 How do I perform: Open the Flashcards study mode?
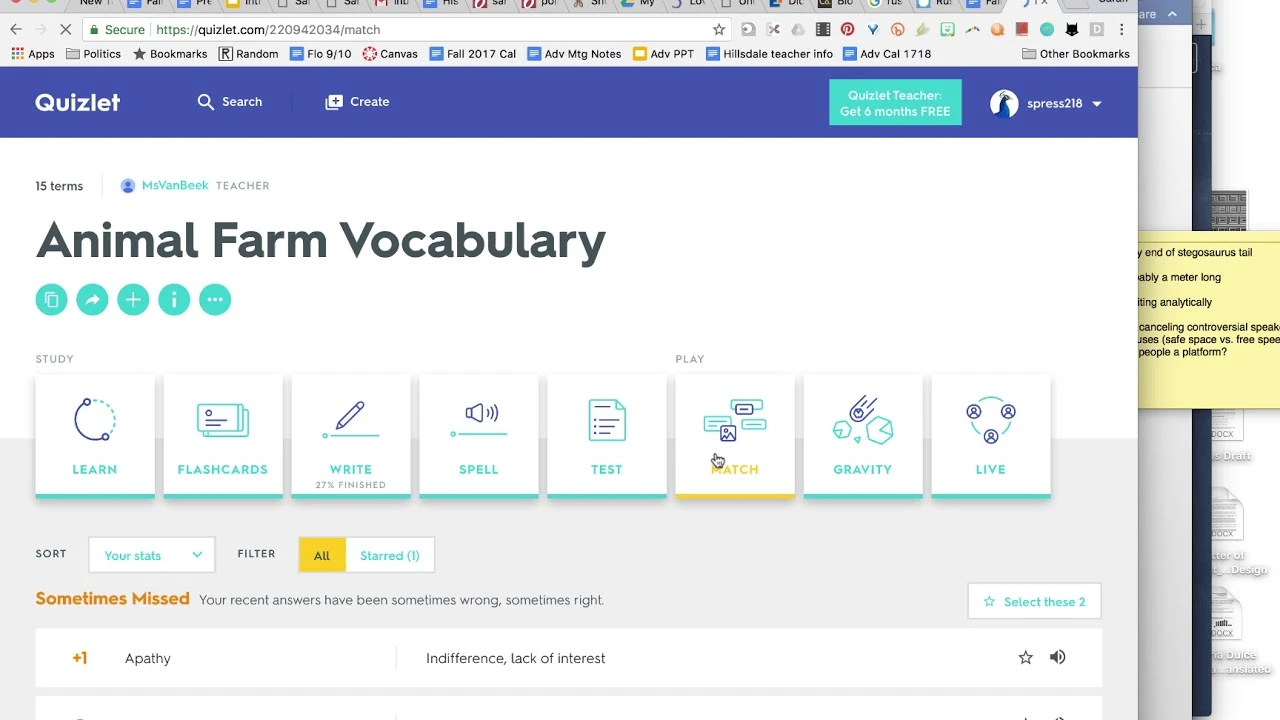point(222,435)
